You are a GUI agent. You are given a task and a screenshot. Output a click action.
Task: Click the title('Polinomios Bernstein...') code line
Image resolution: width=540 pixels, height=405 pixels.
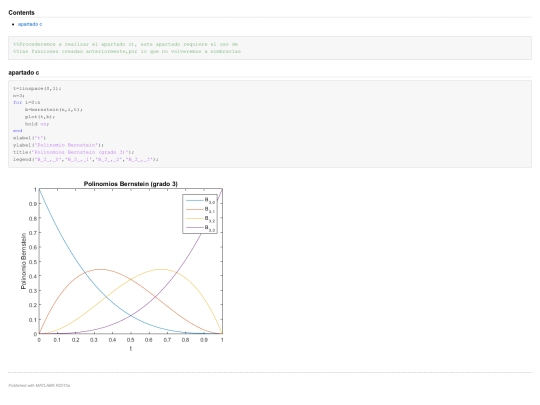(x=74, y=152)
